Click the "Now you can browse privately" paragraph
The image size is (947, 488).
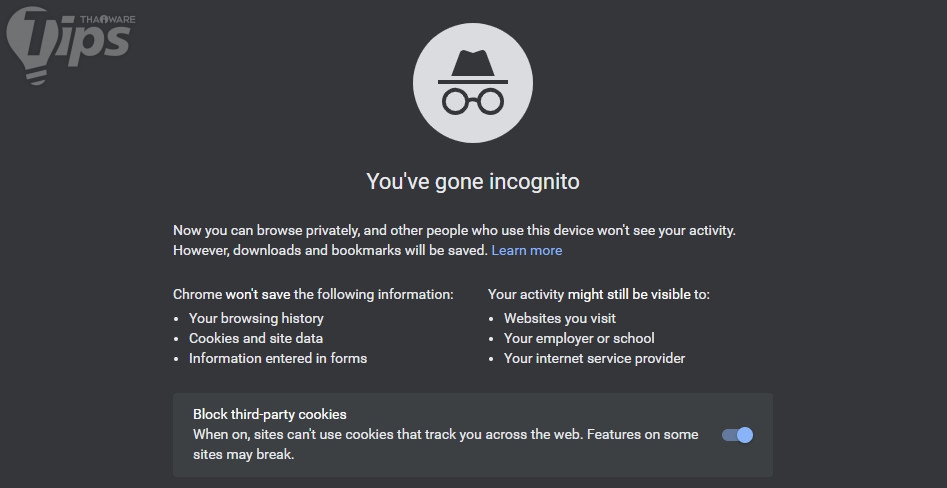[x=454, y=230]
